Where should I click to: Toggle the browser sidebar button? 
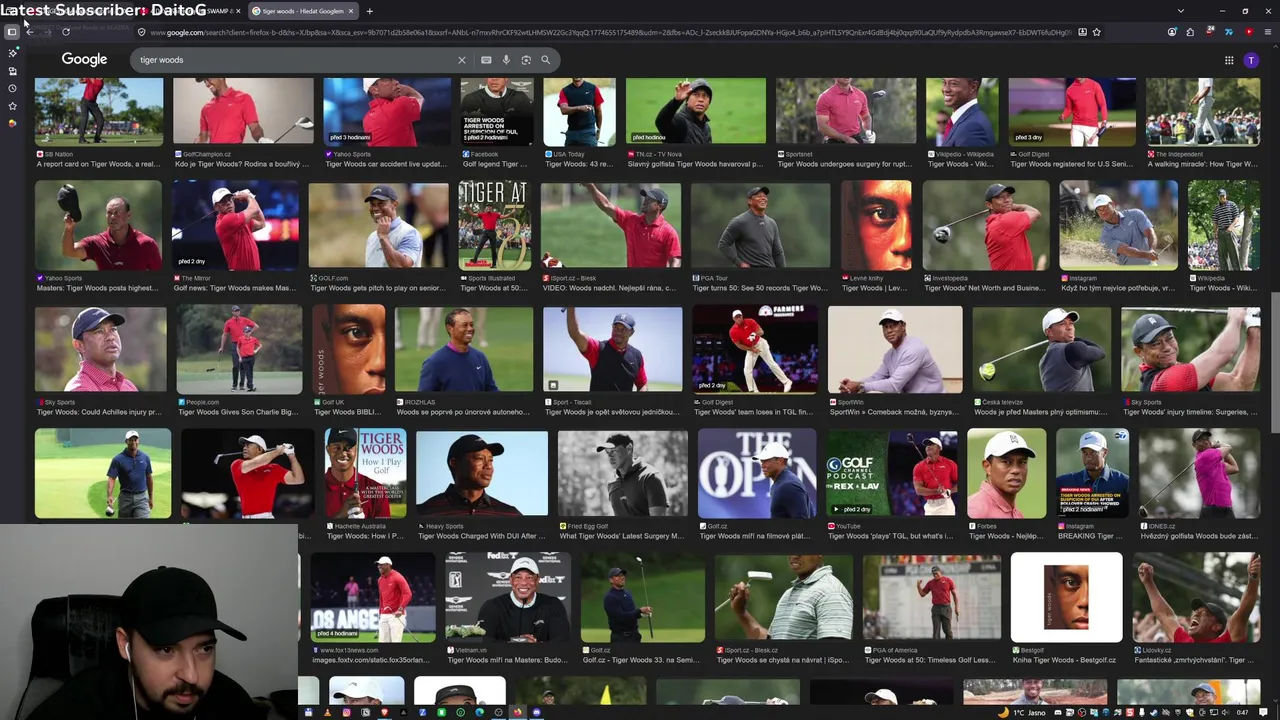[12, 32]
